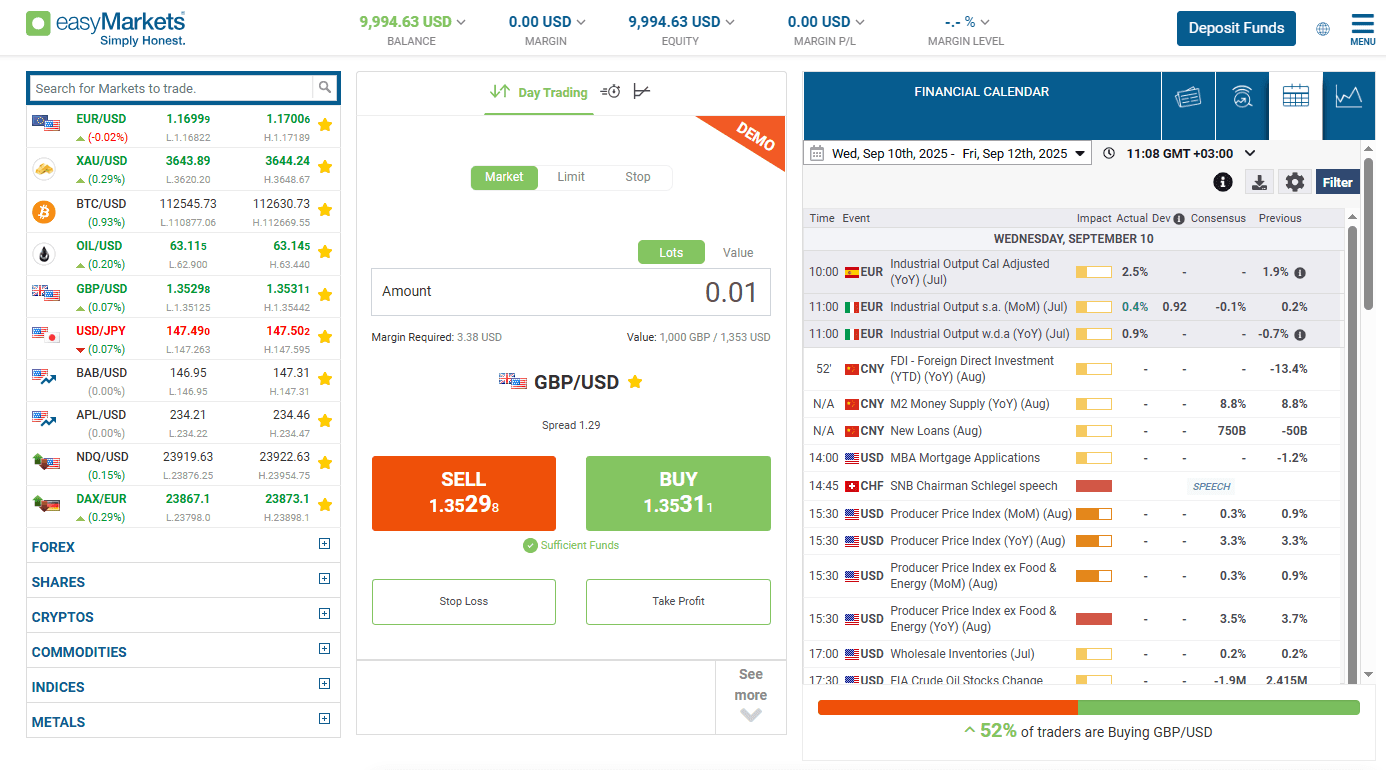Click the BAB/USD share icon
The image size is (1386, 770).
pos(44,377)
